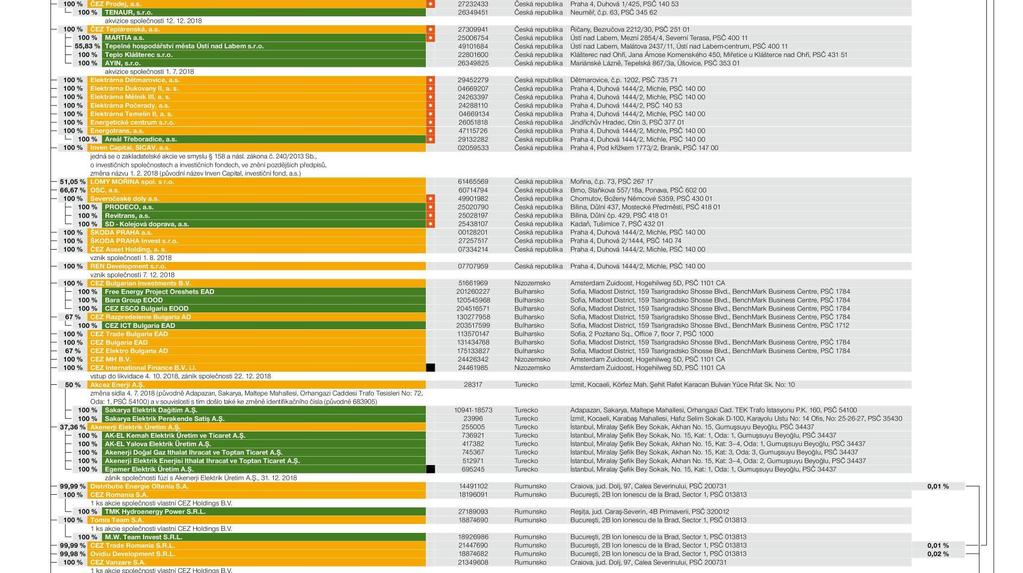Click registration number 02059533

473,148
